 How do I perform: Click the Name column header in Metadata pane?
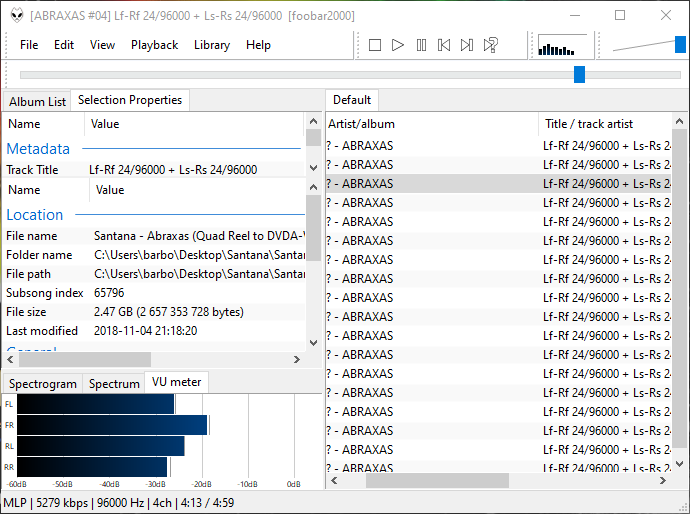click(44, 124)
